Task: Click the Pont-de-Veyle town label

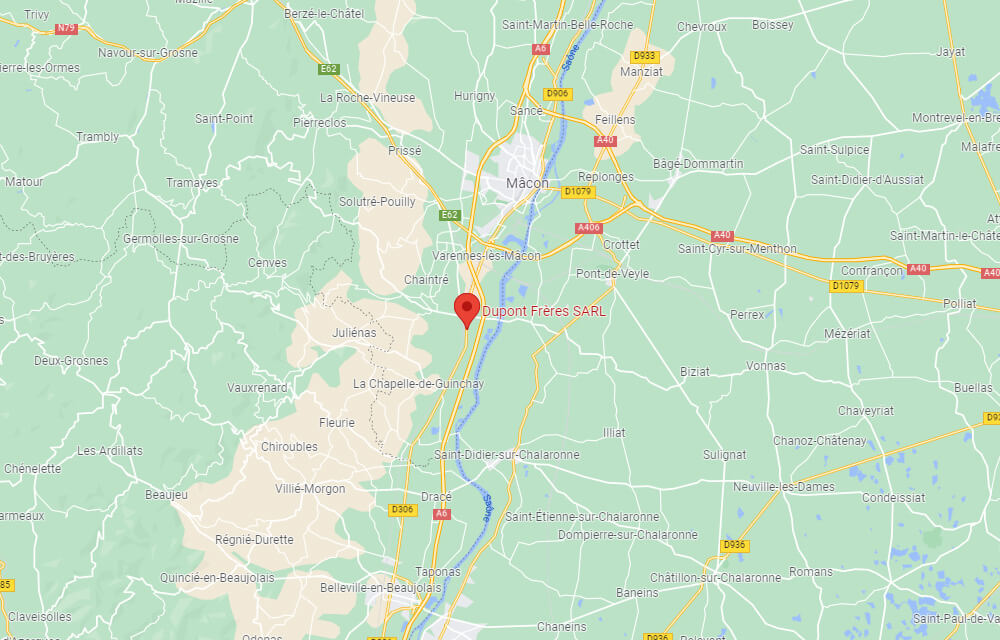Action: 612,273
